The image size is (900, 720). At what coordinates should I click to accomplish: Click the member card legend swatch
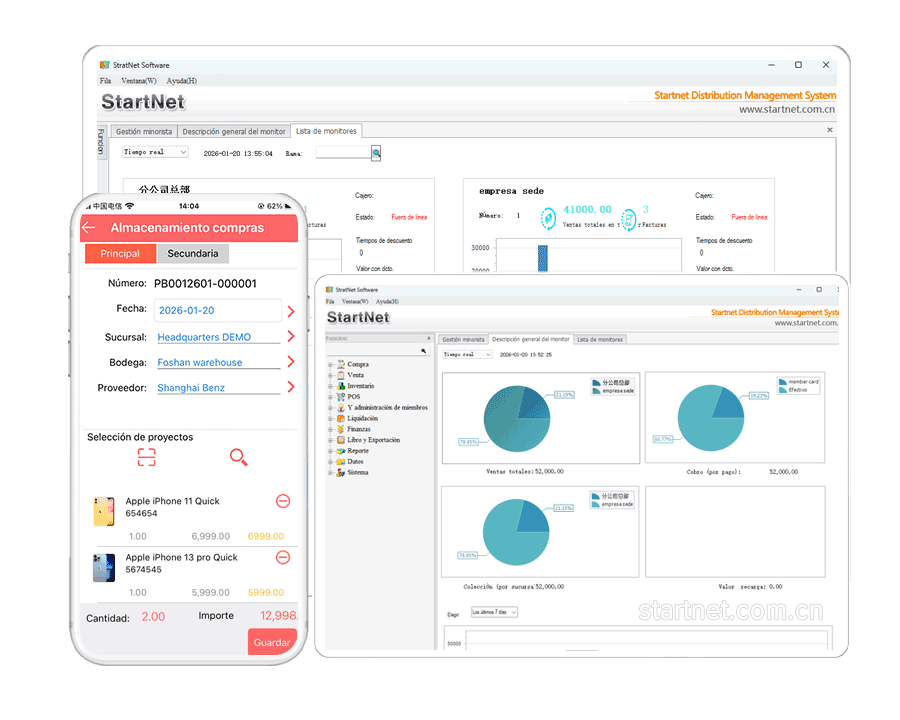[783, 382]
